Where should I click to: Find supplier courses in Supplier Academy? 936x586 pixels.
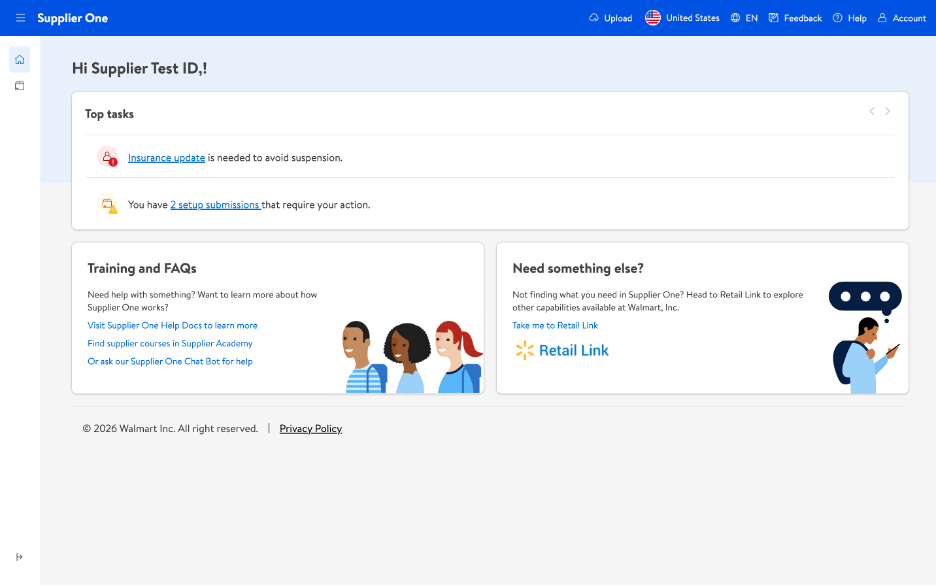pyautogui.click(x=170, y=343)
